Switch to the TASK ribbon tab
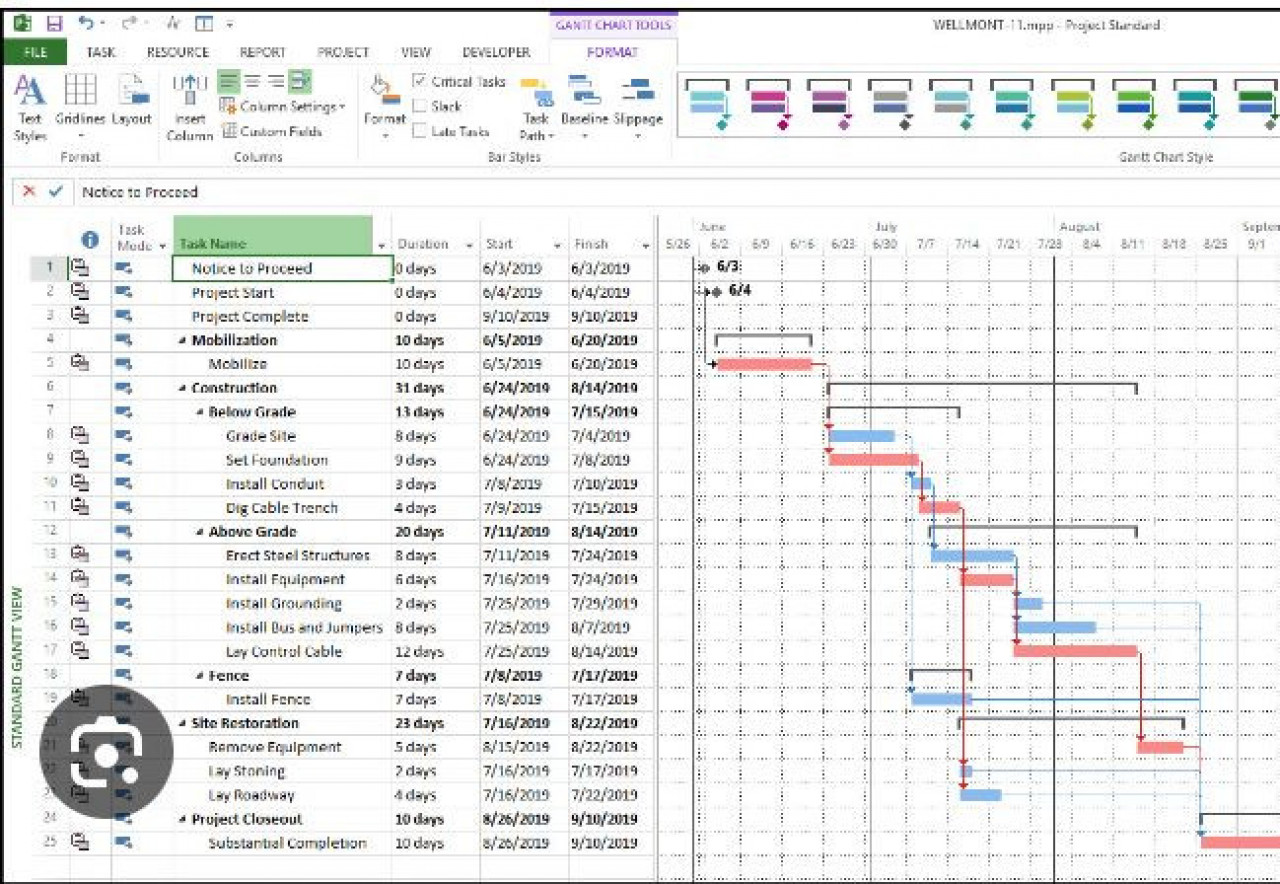The height and width of the screenshot is (884, 1280). pyautogui.click(x=101, y=52)
